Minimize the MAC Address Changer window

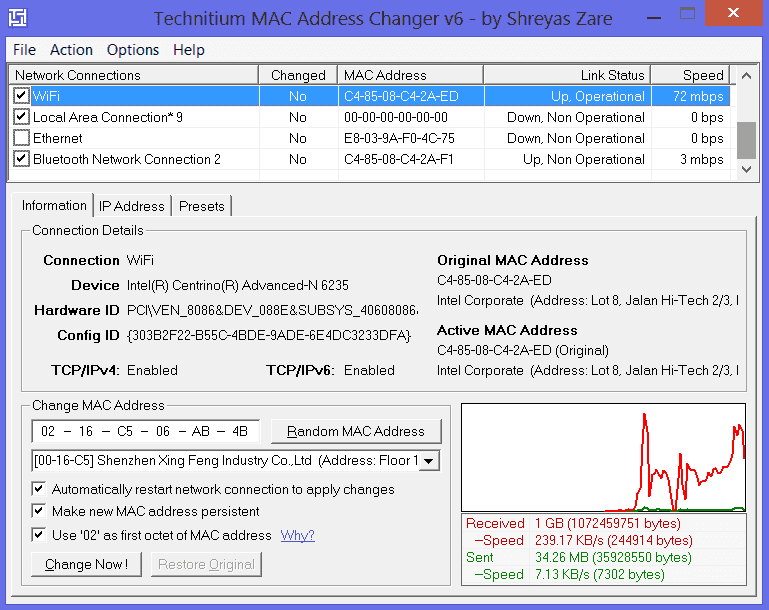tap(654, 16)
